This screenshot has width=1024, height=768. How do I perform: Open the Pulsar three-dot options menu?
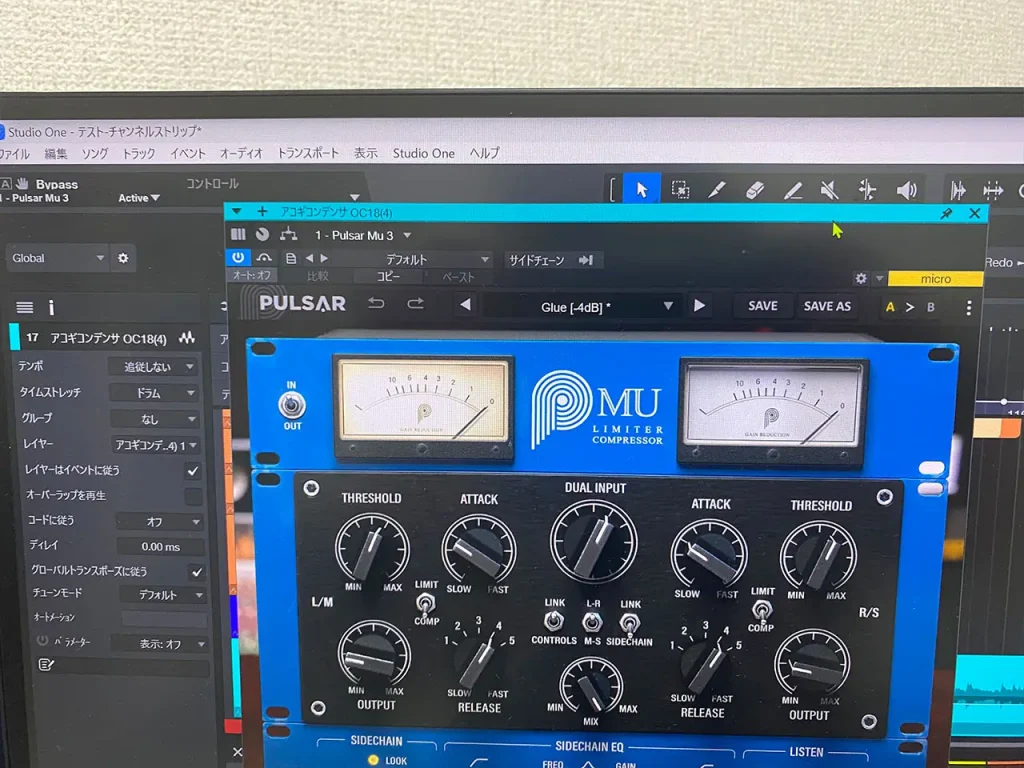(x=968, y=307)
